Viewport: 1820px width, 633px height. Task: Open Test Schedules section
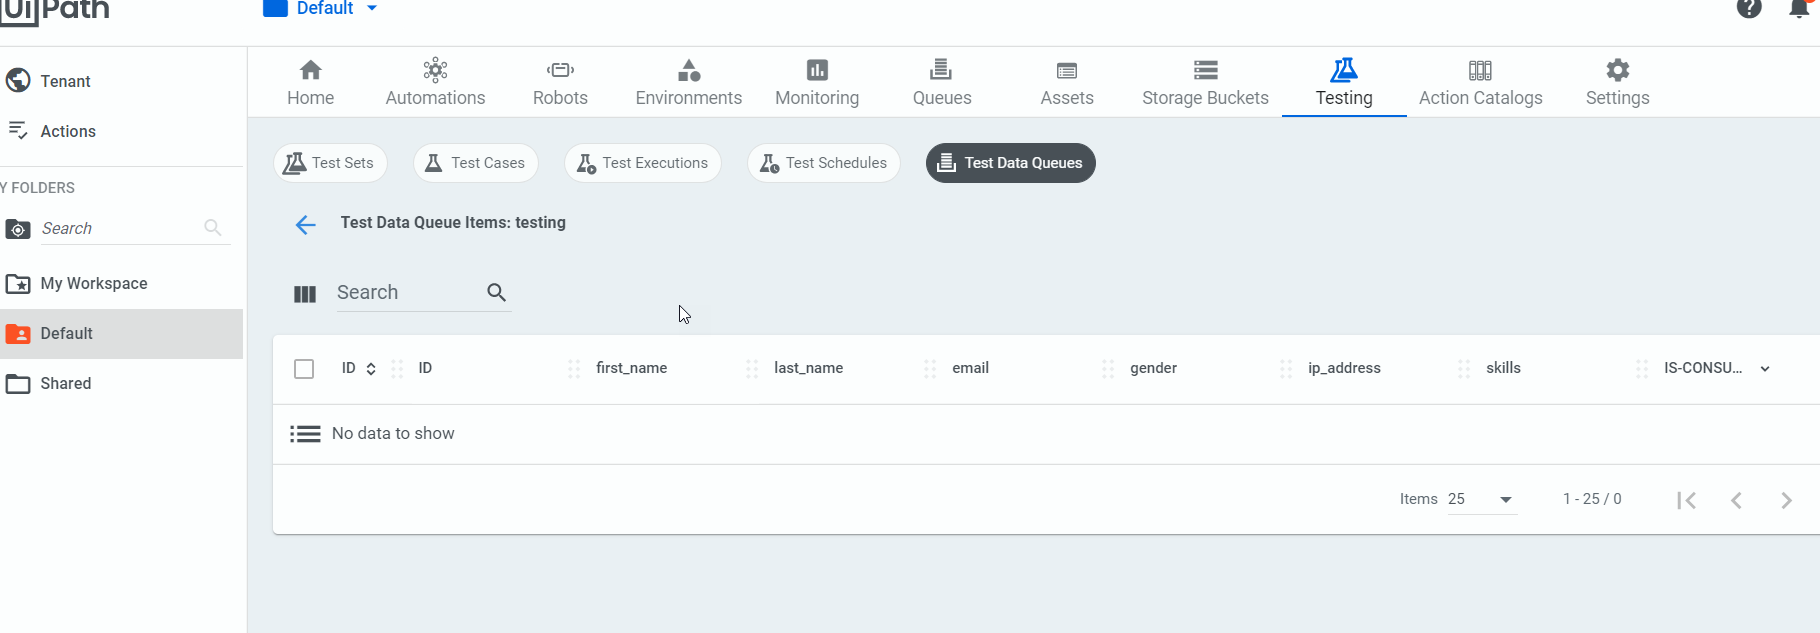[x=824, y=163]
